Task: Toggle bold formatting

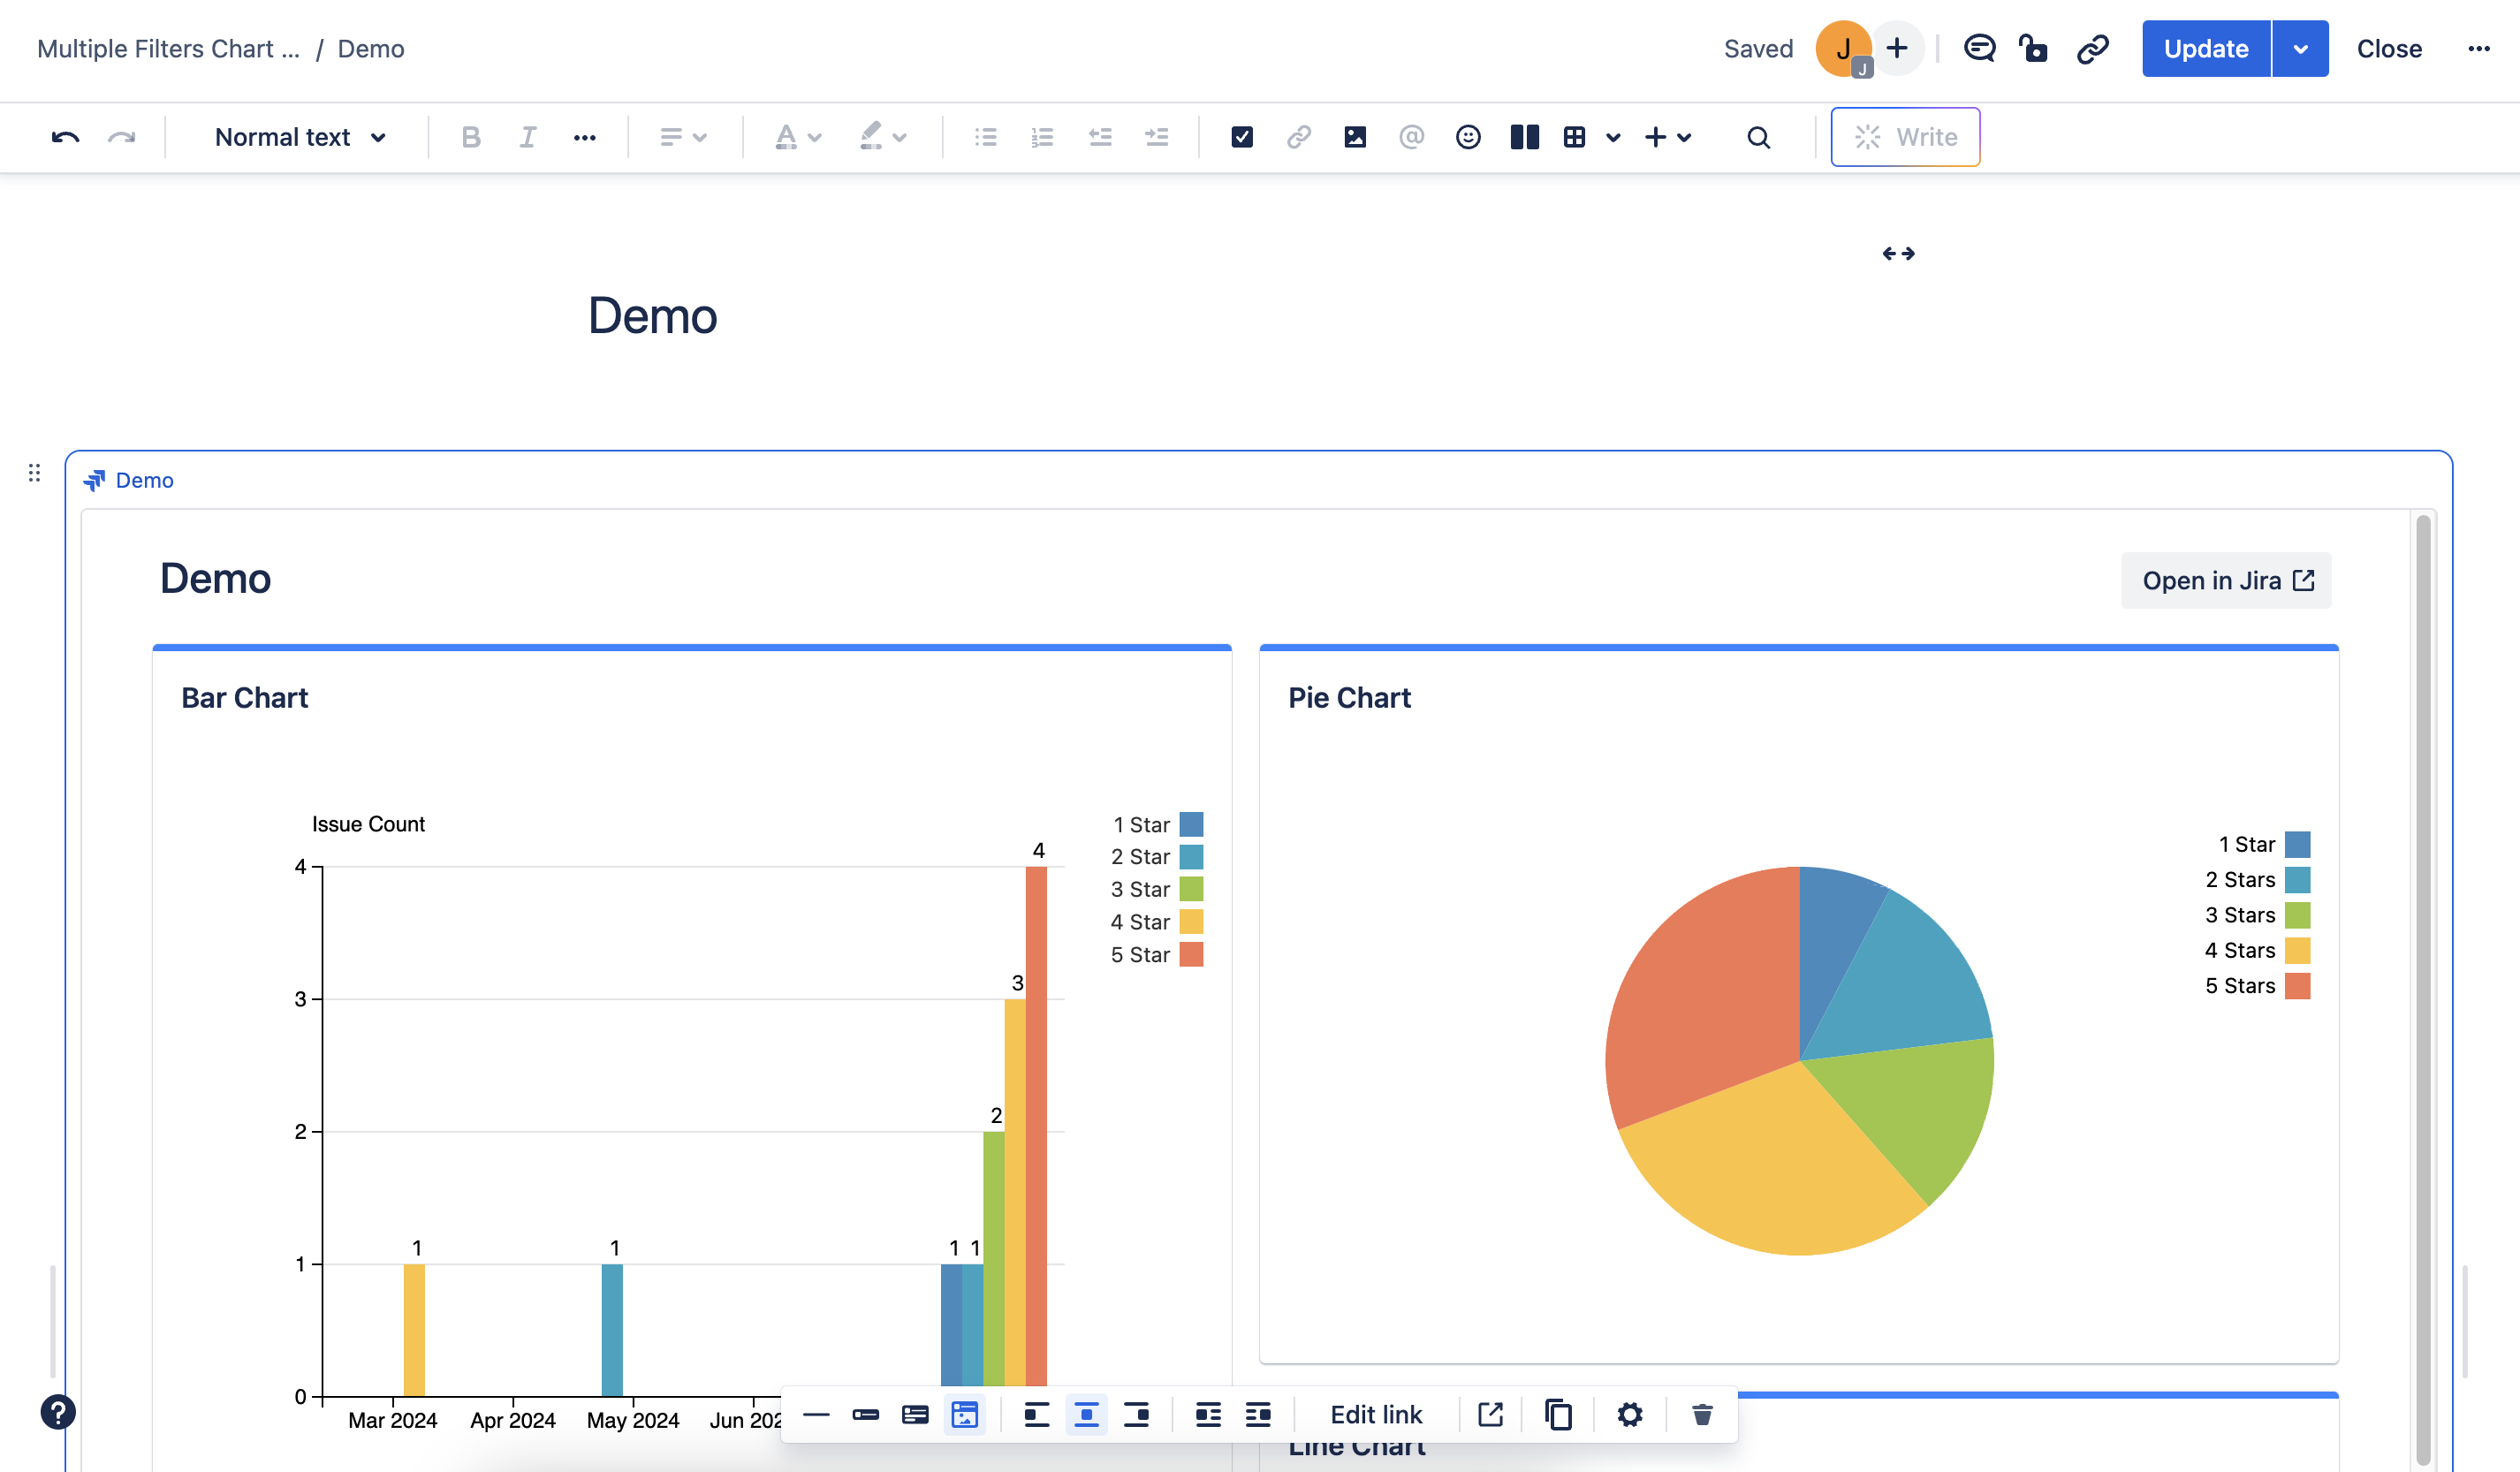Action: (x=470, y=137)
